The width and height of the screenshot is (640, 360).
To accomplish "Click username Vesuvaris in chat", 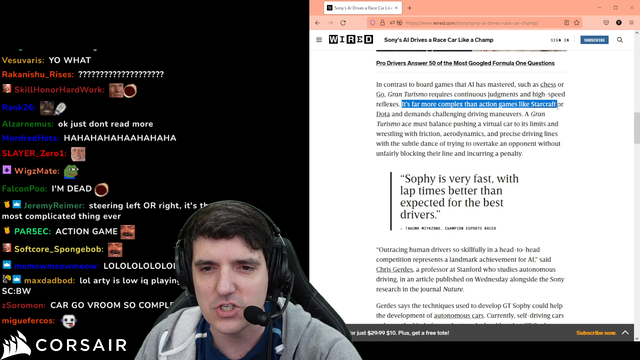I will [23, 60].
